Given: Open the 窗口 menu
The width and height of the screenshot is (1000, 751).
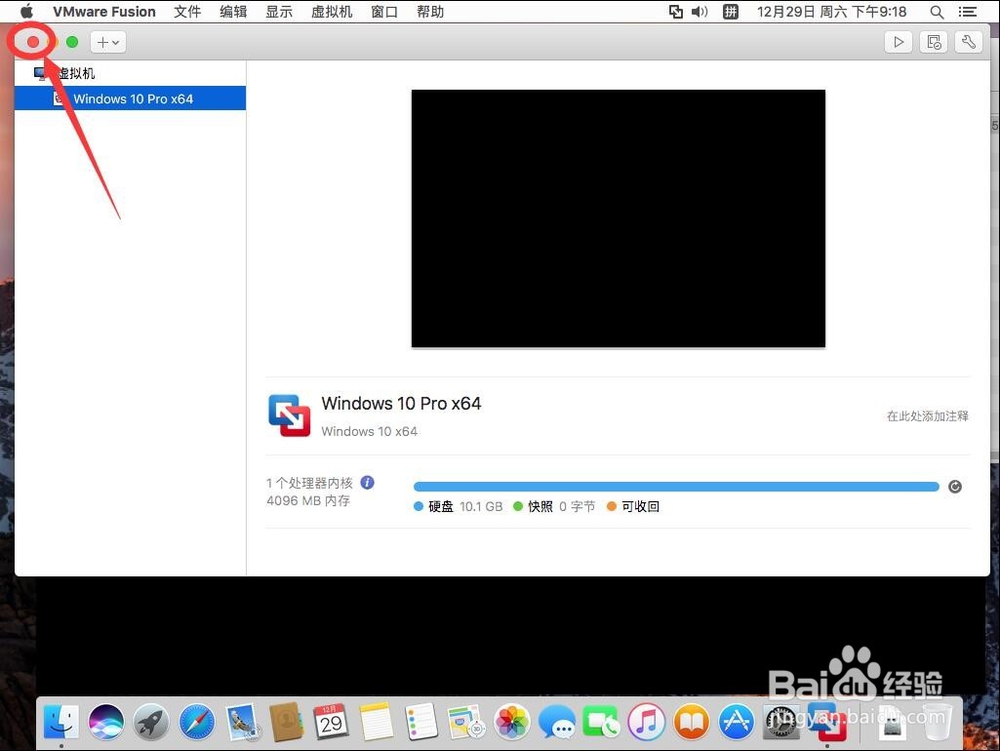Looking at the screenshot, I should 385,11.
